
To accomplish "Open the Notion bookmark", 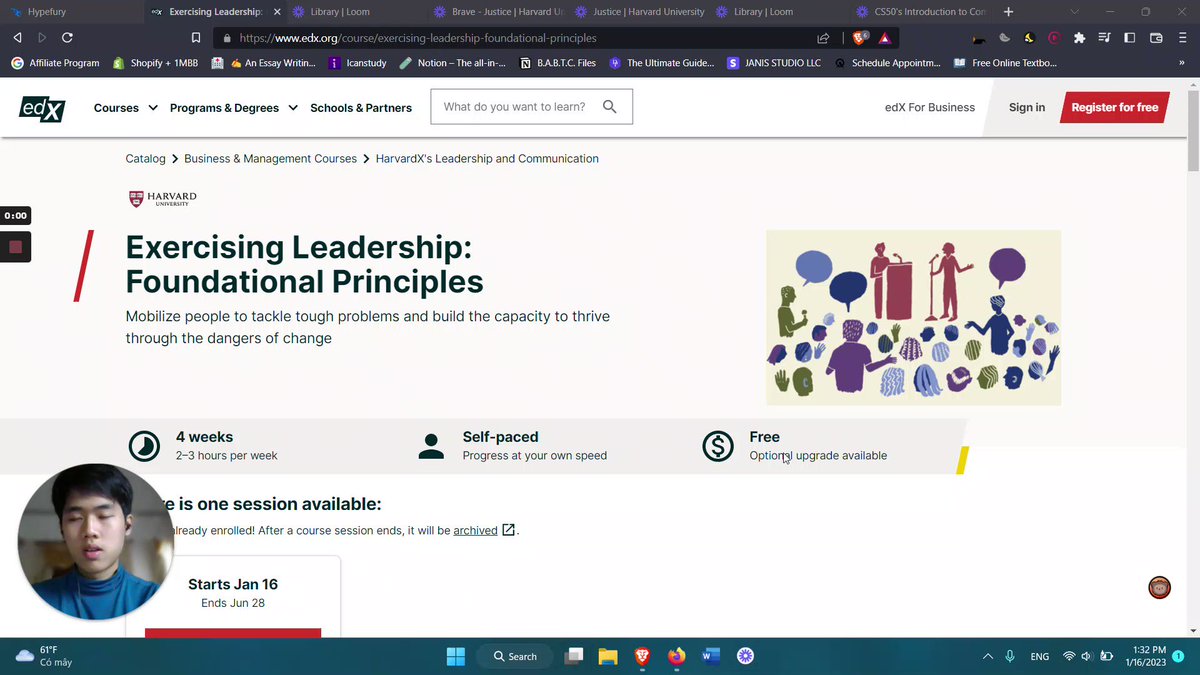I will (453, 63).
